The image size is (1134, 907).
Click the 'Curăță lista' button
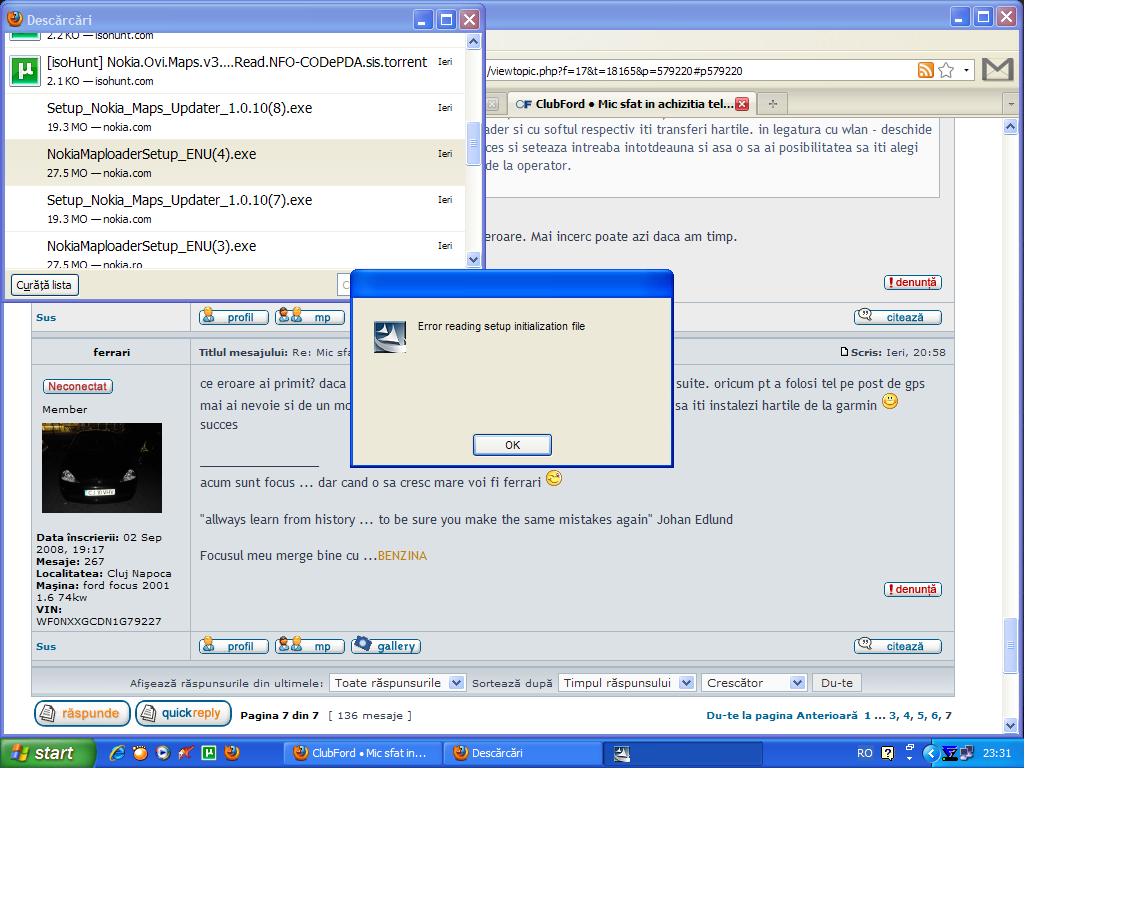coord(44,285)
